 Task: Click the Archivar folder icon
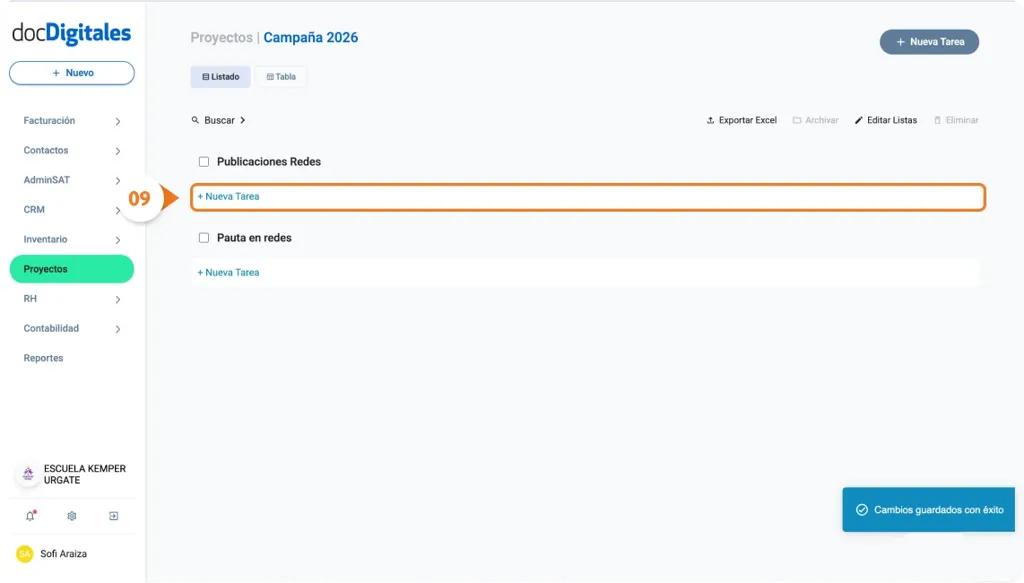798,120
